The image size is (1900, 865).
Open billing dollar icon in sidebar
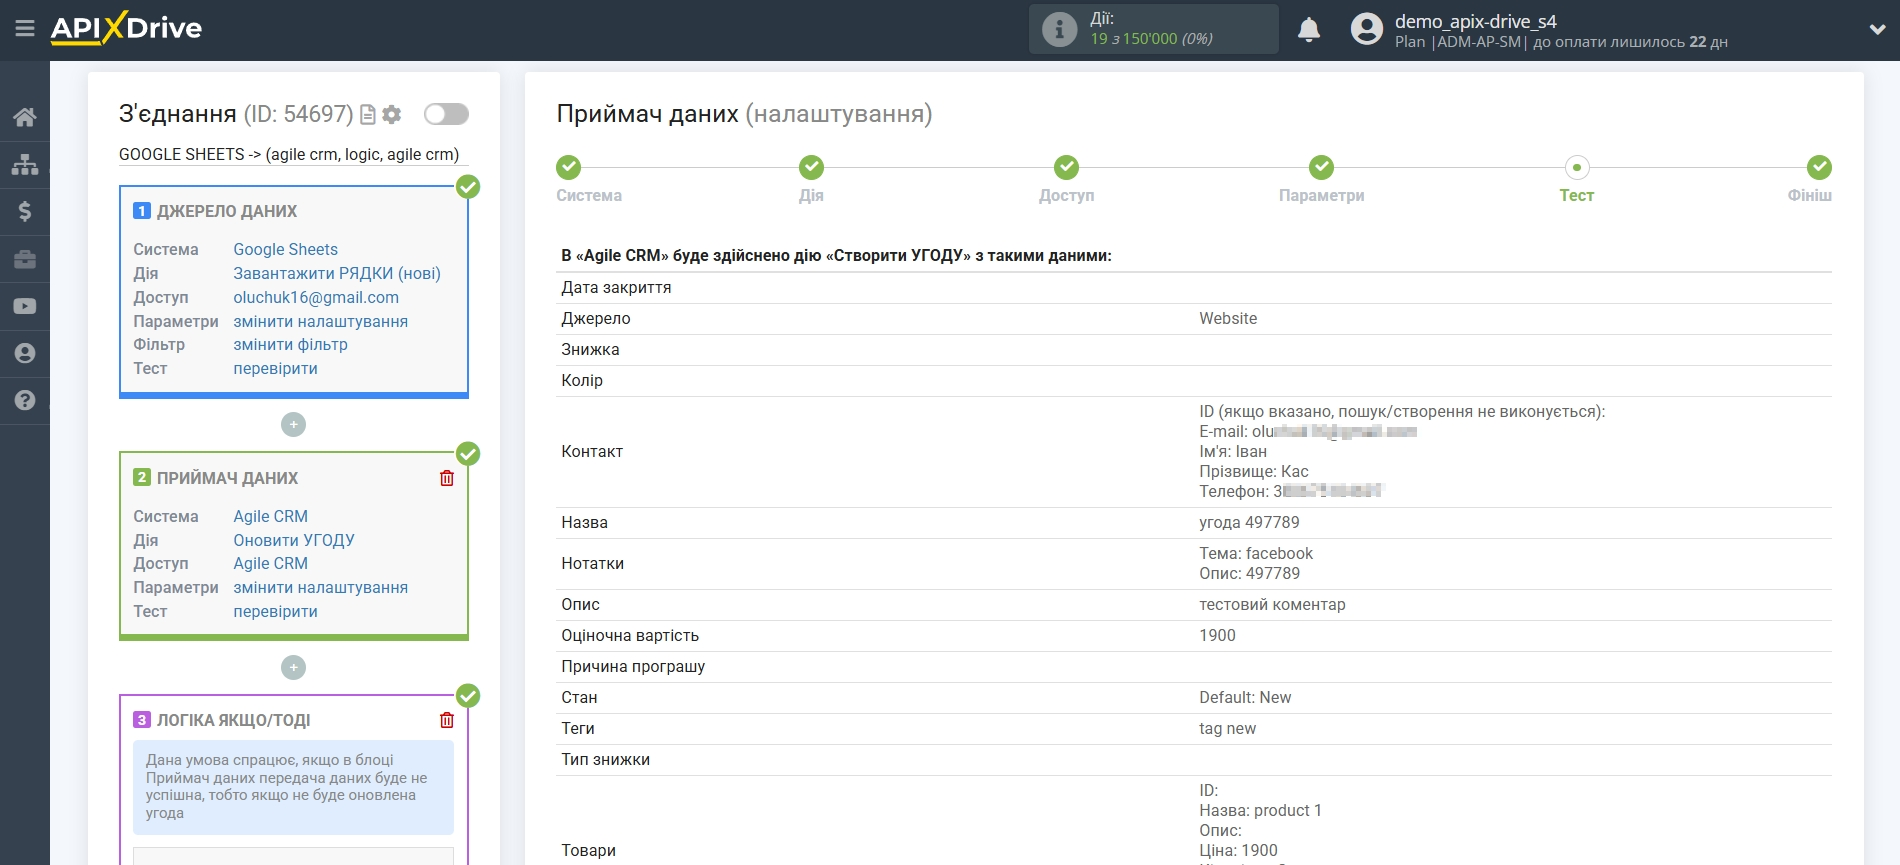[x=25, y=211]
